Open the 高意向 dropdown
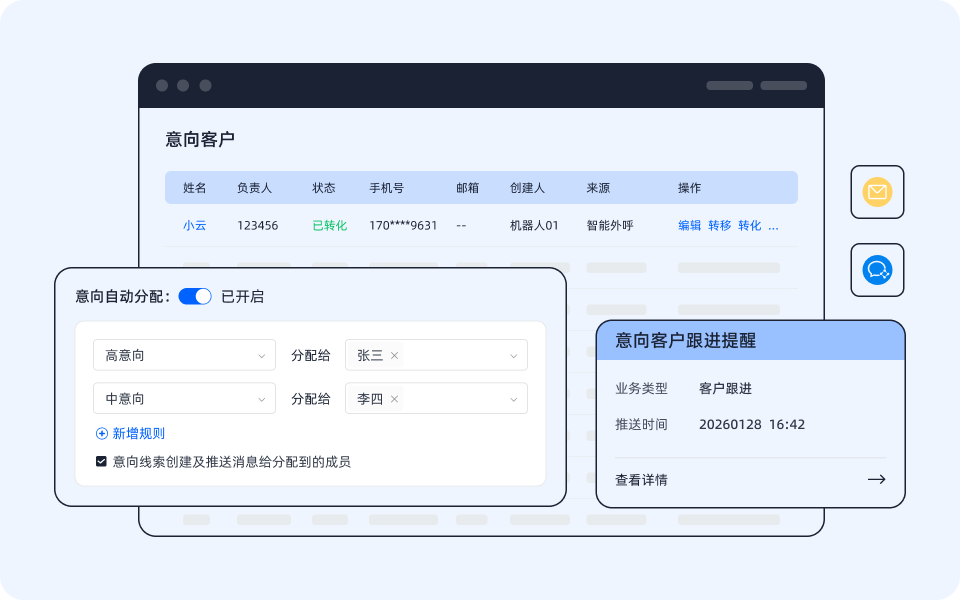Screen dimensions: 960x600 click(184, 354)
